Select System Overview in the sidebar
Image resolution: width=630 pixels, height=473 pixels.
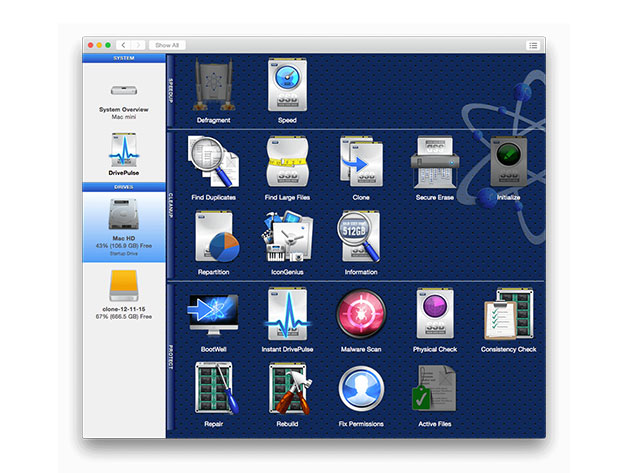pyautogui.click(x=124, y=101)
